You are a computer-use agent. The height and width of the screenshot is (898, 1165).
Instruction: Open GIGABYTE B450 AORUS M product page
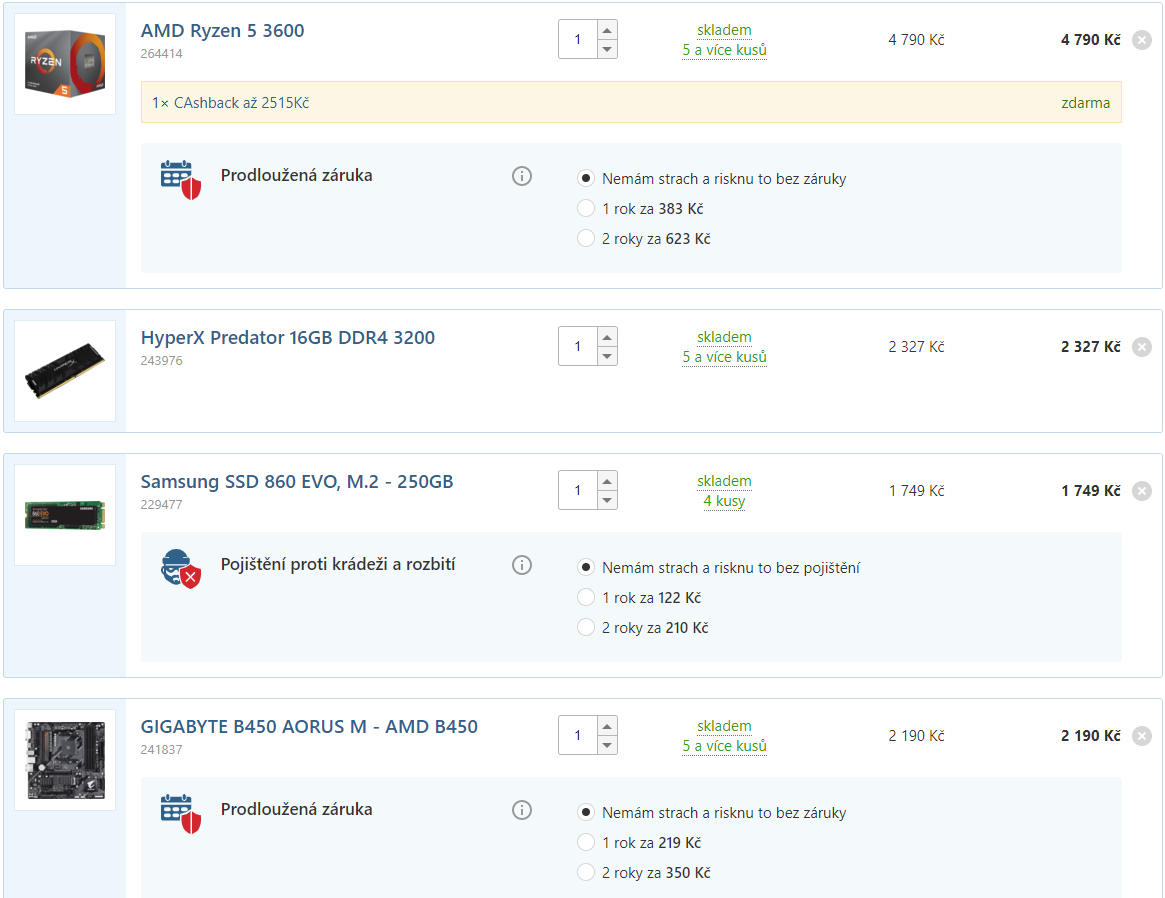point(309,727)
